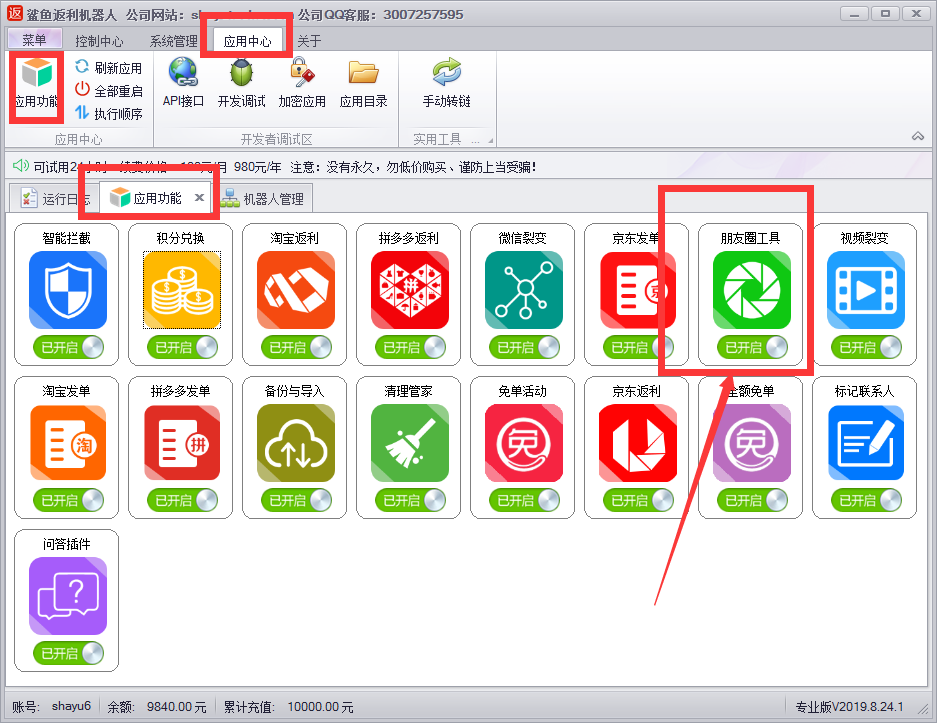Open the 微信裂变 network icon
This screenshot has height=723, width=937.
(x=524, y=290)
